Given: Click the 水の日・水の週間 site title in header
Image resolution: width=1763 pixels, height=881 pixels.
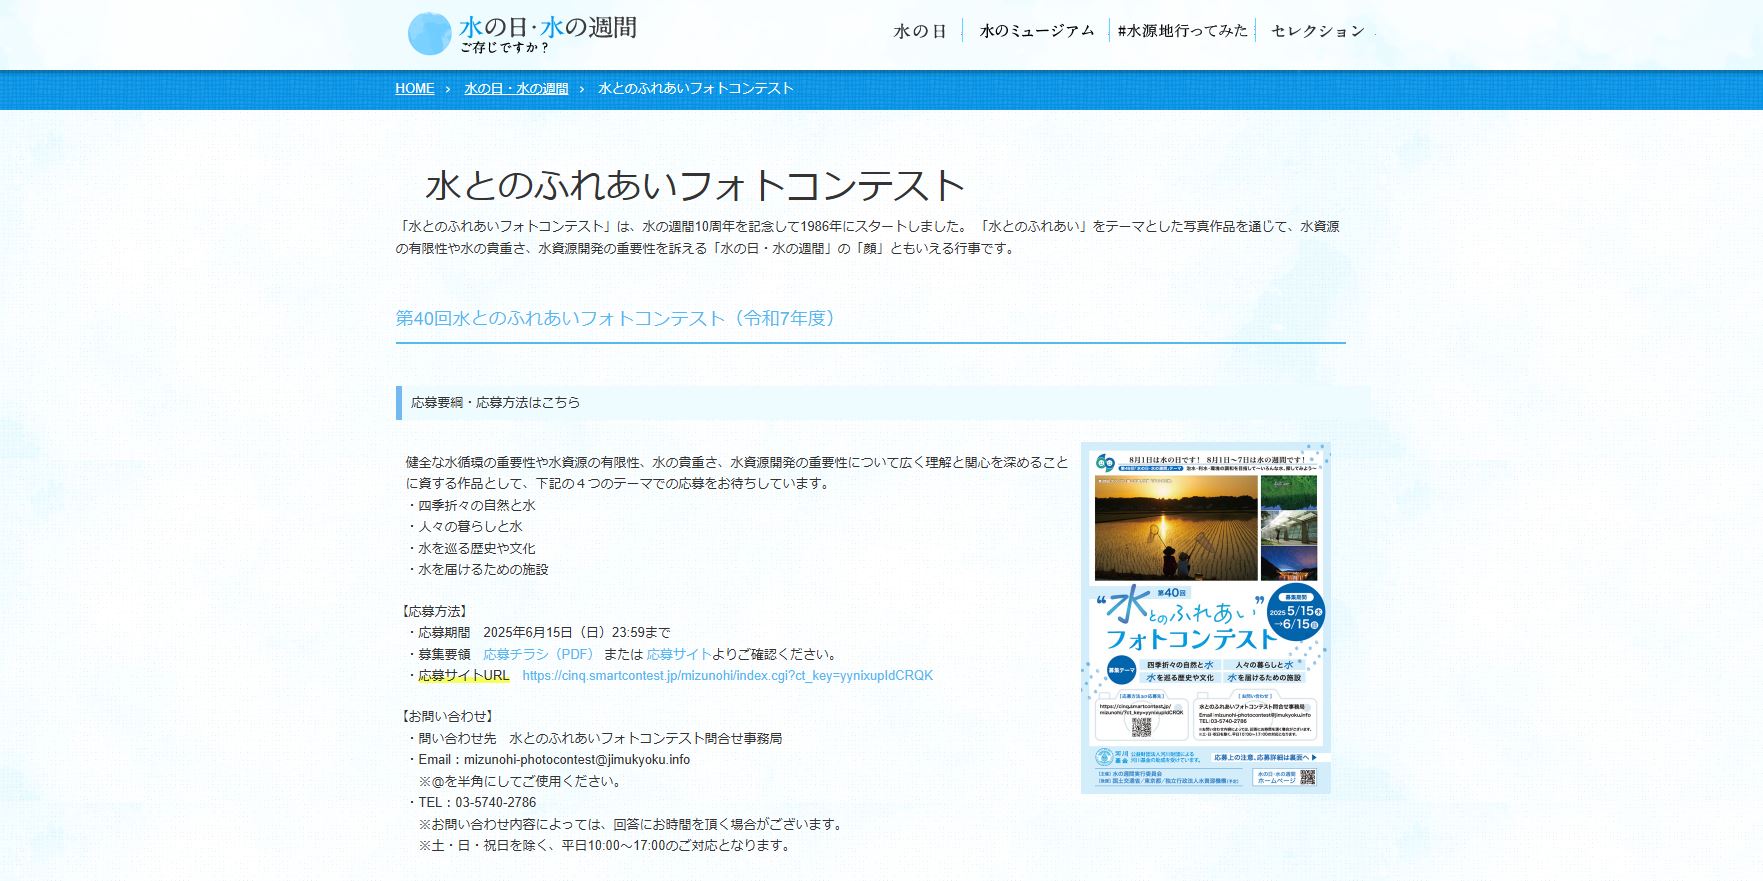Looking at the screenshot, I should 547,28.
